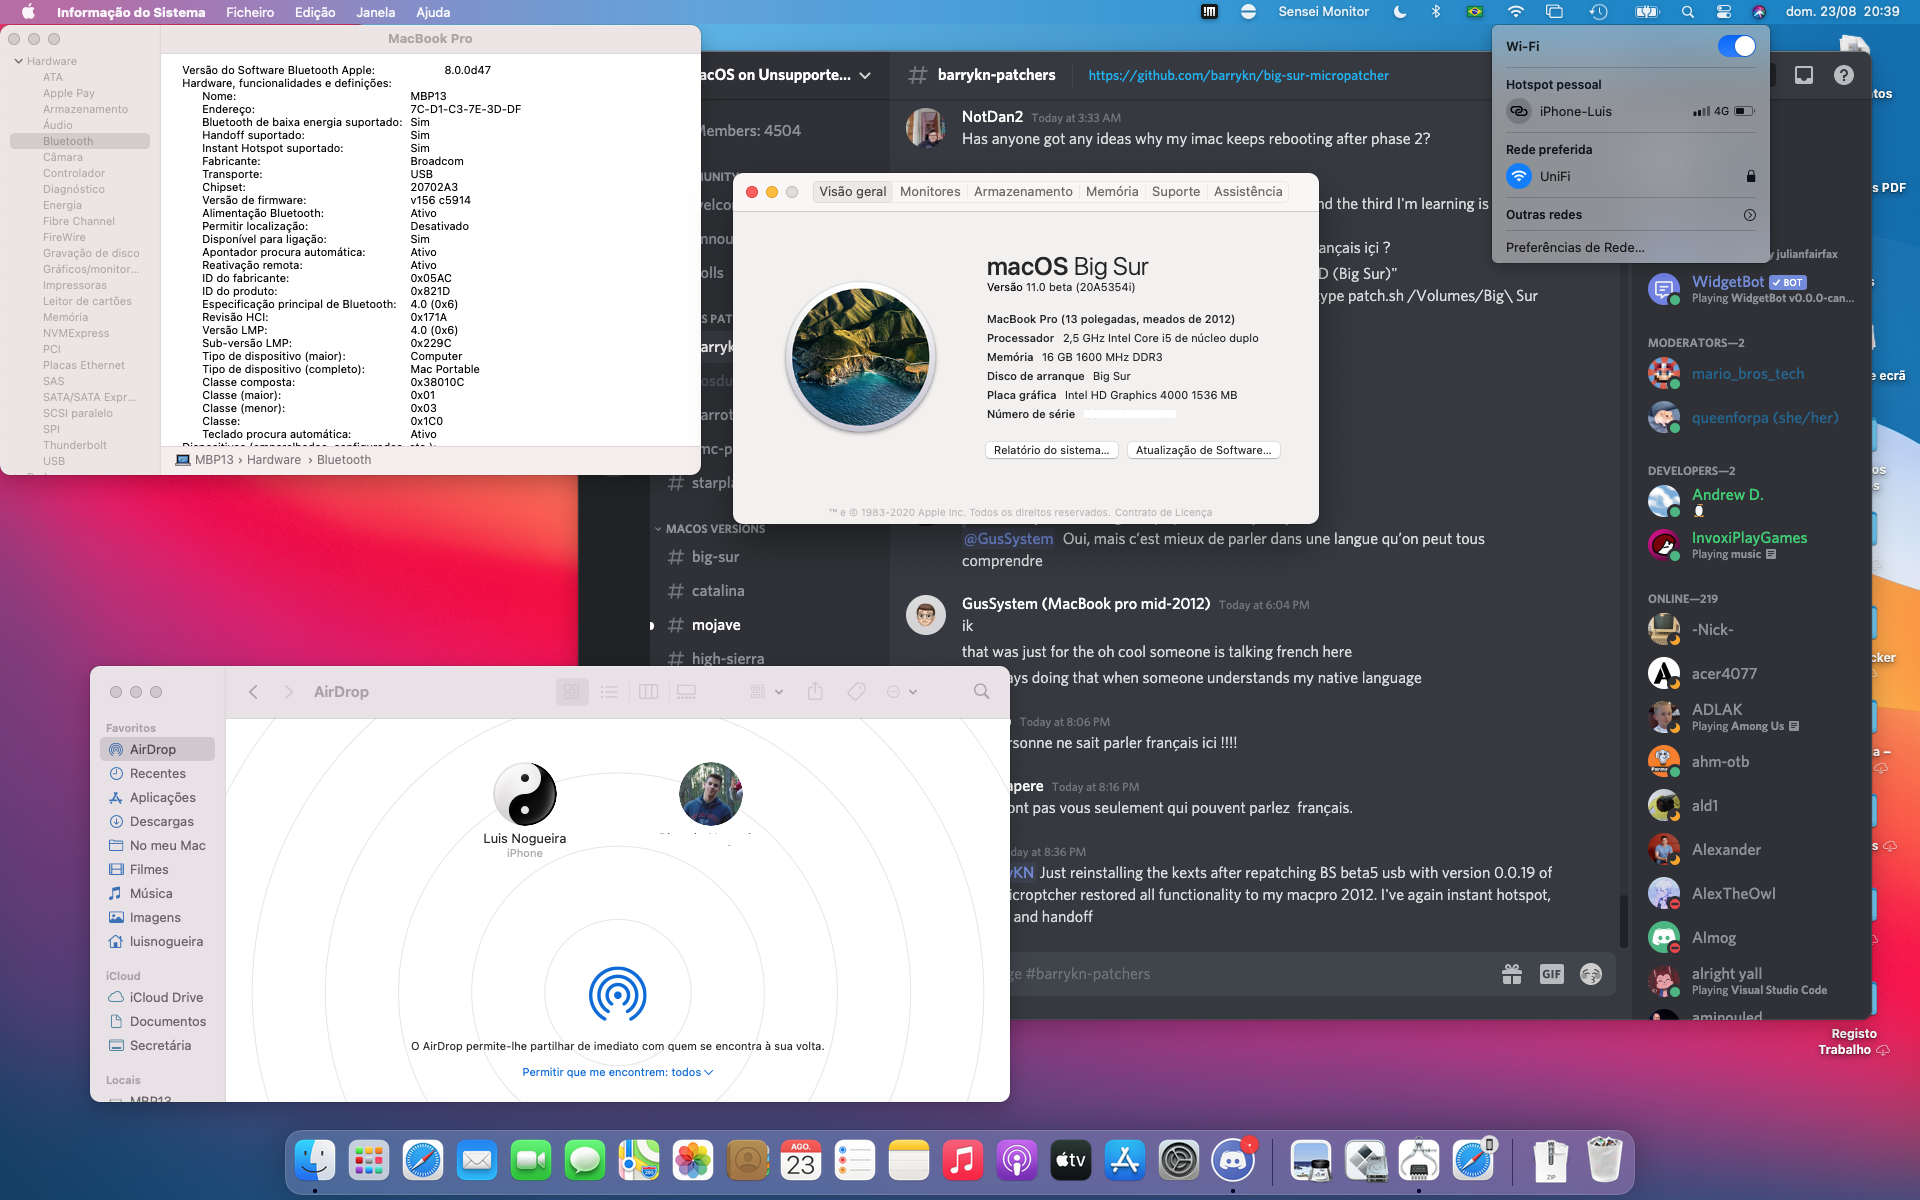The image size is (1920, 1200).
Task: Expand the Outras redes section
Action: click(1749, 215)
